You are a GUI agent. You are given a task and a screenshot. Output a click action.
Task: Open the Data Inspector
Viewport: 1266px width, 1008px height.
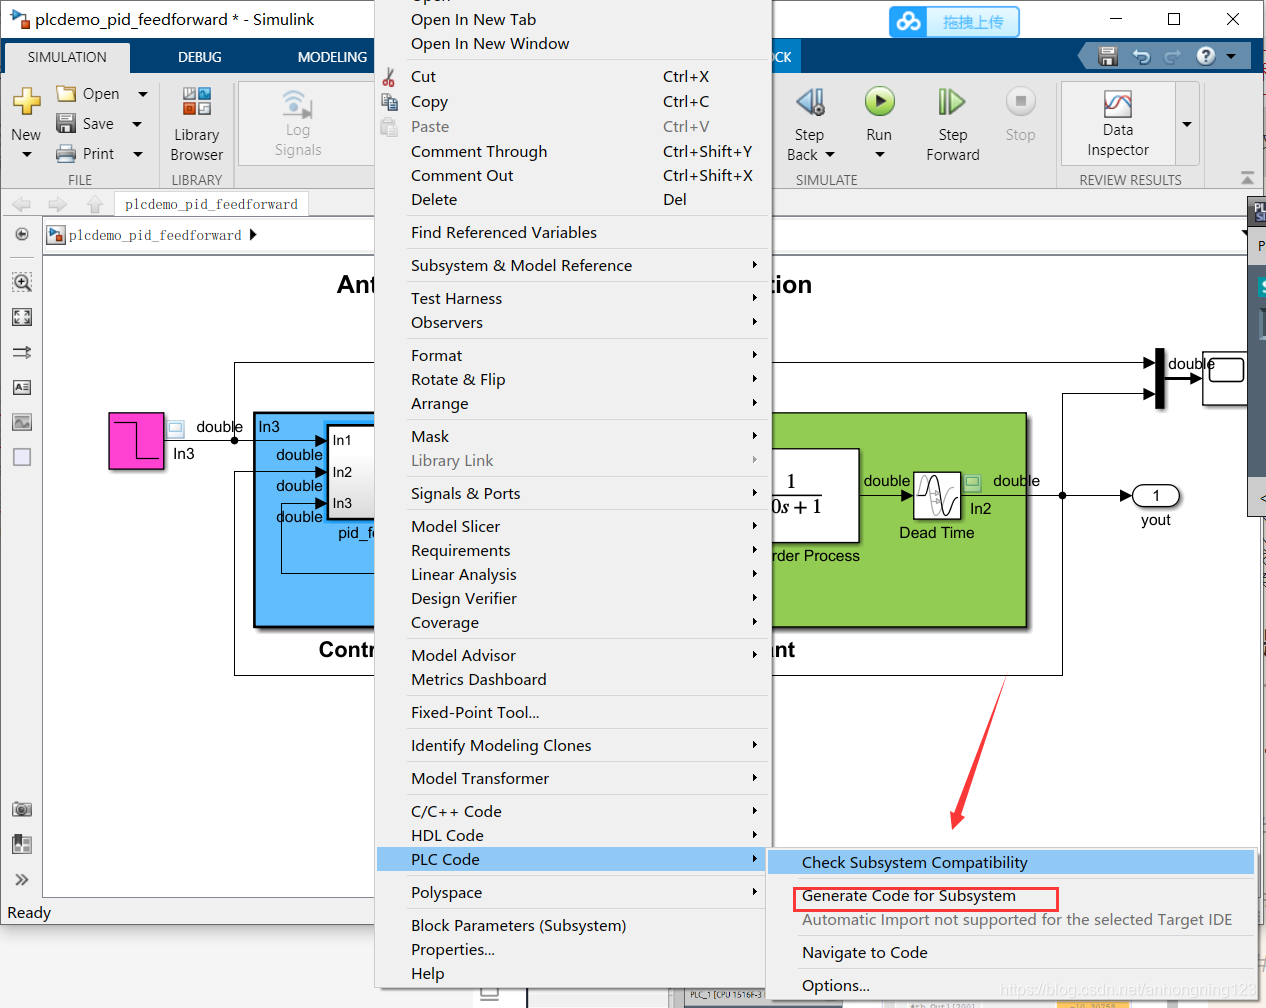point(1118,125)
